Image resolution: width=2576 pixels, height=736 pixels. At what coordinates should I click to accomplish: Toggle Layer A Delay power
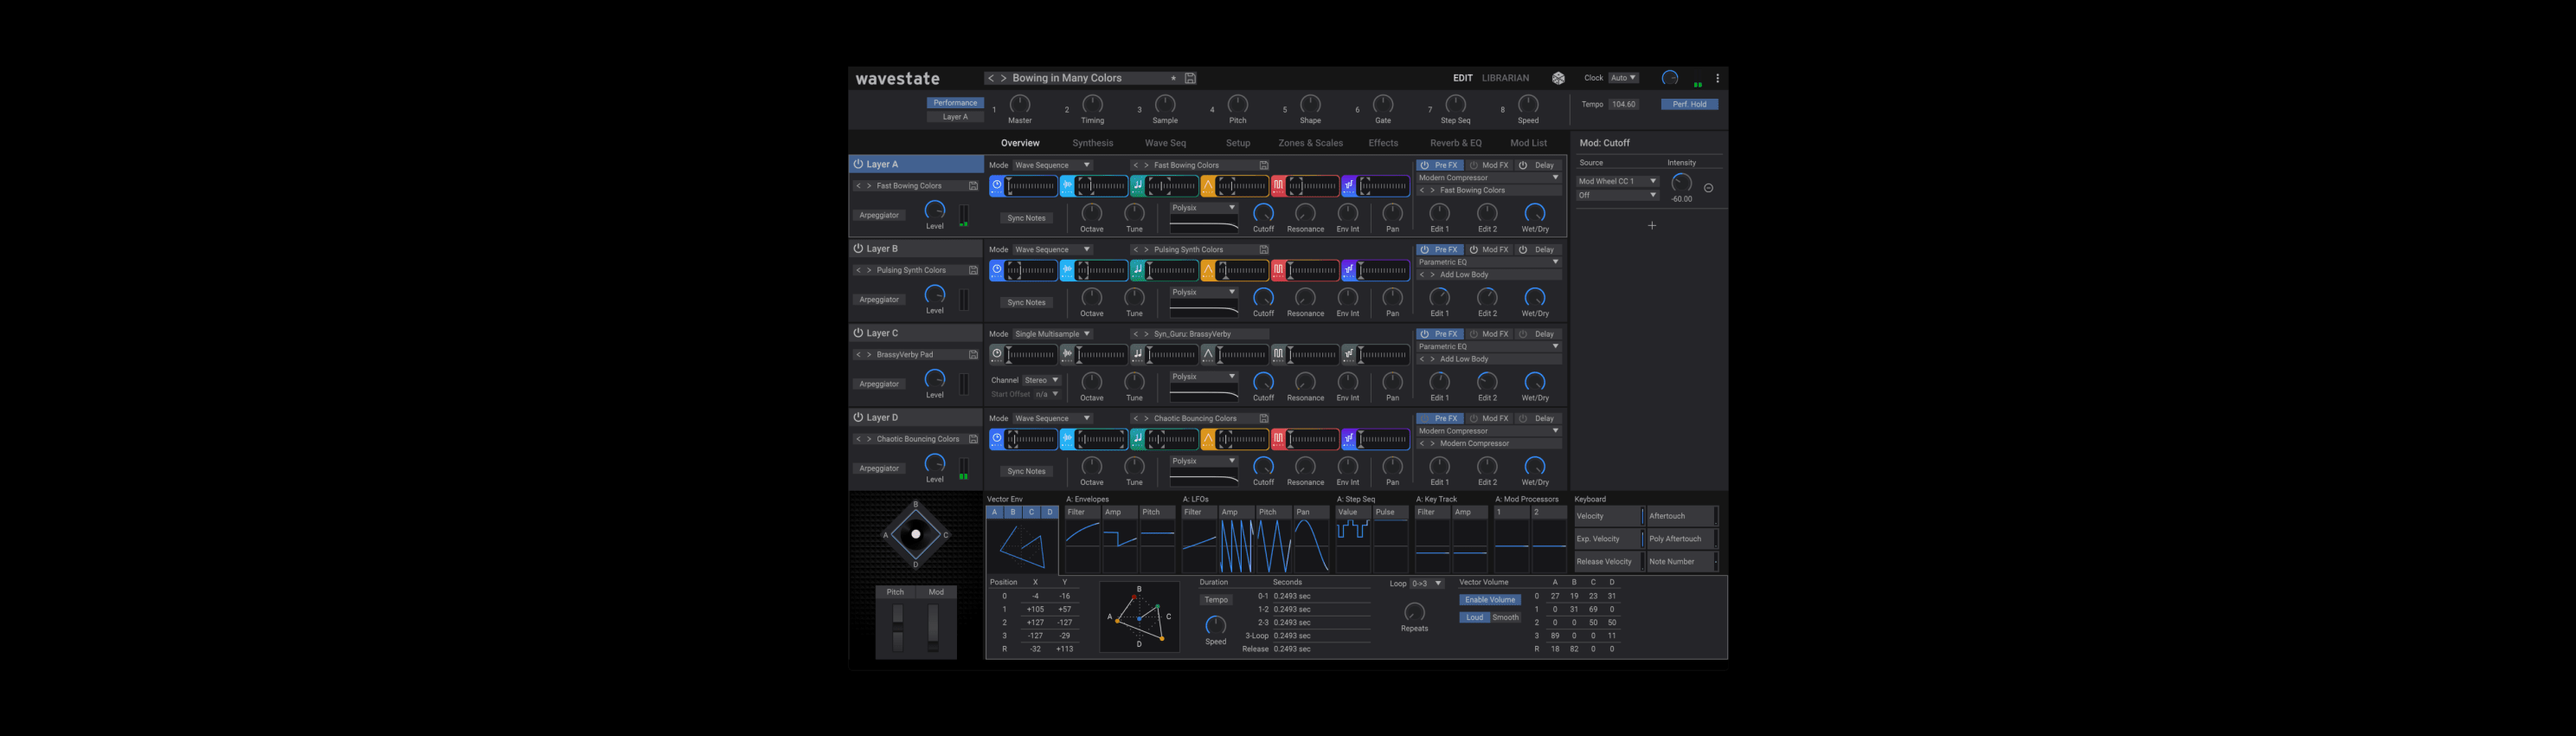click(1523, 165)
